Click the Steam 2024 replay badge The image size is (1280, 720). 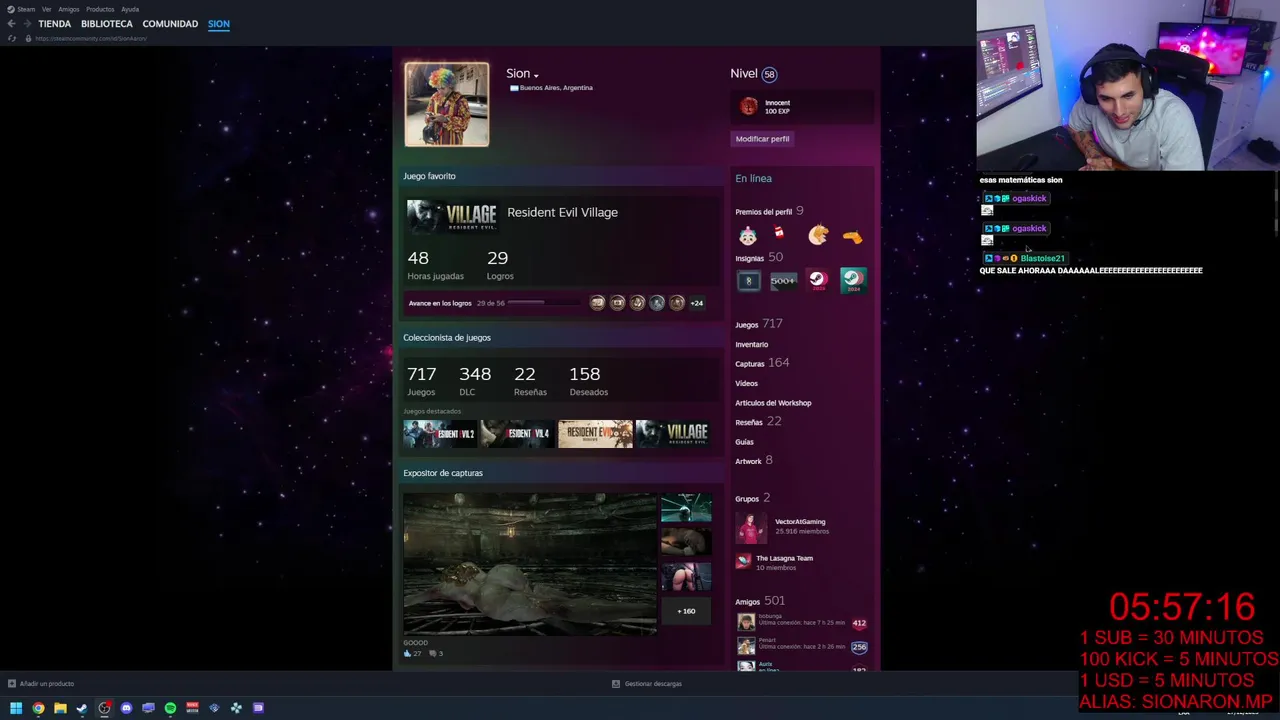pyautogui.click(x=853, y=281)
